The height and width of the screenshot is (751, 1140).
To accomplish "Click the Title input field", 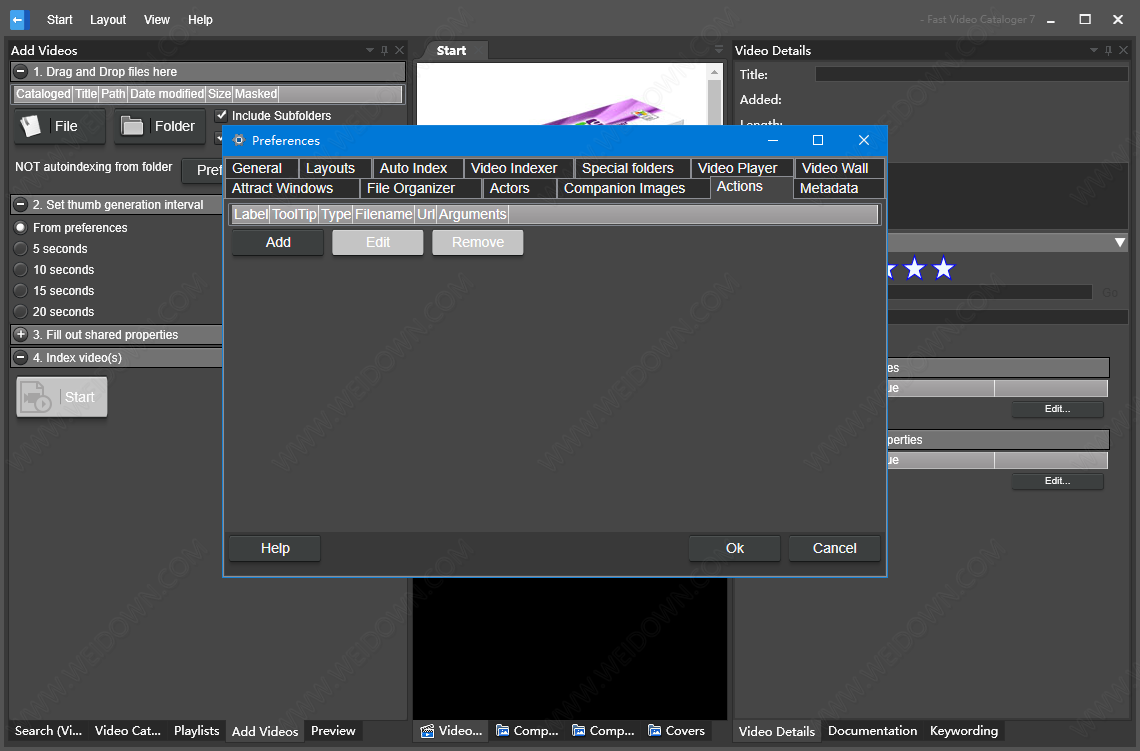I will point(970,74).
